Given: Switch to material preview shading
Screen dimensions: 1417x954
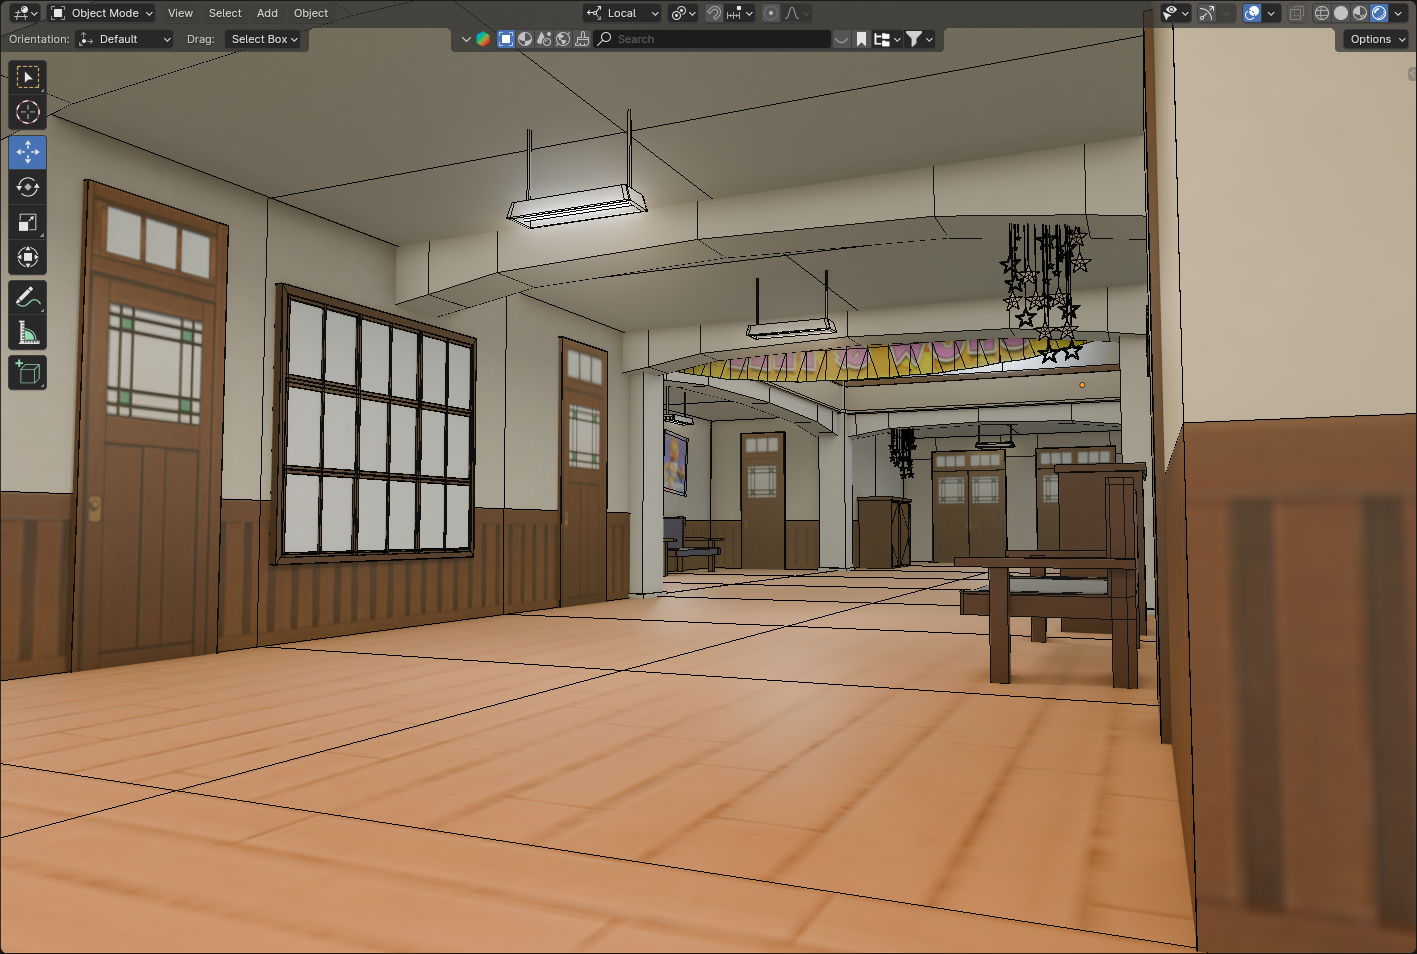Looking at the screenshot, I should tap(1360, 13).
